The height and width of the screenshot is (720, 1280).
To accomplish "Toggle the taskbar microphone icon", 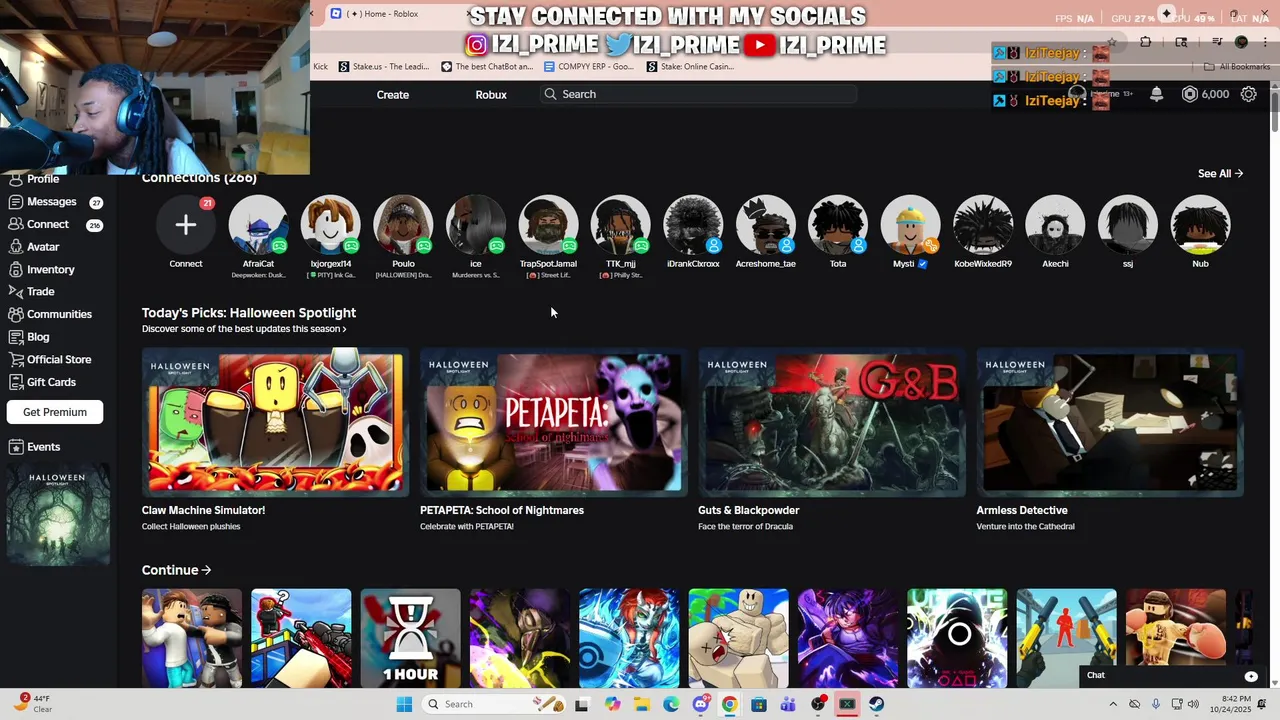I will (x=1156, y=704).
